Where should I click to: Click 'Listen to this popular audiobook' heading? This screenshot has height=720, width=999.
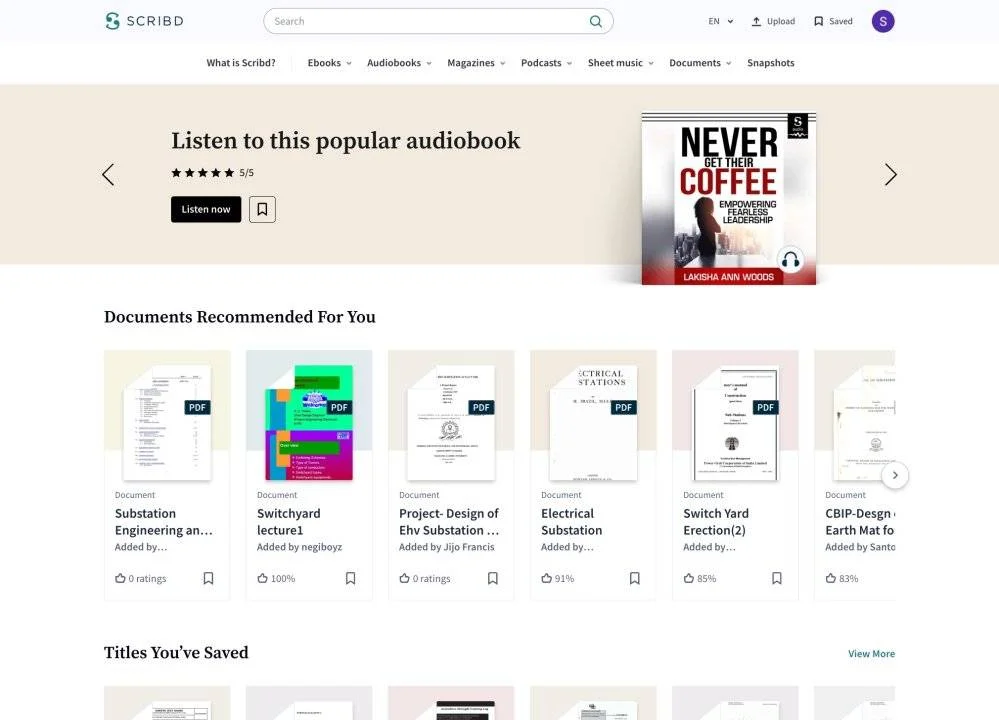coord(345,141)
